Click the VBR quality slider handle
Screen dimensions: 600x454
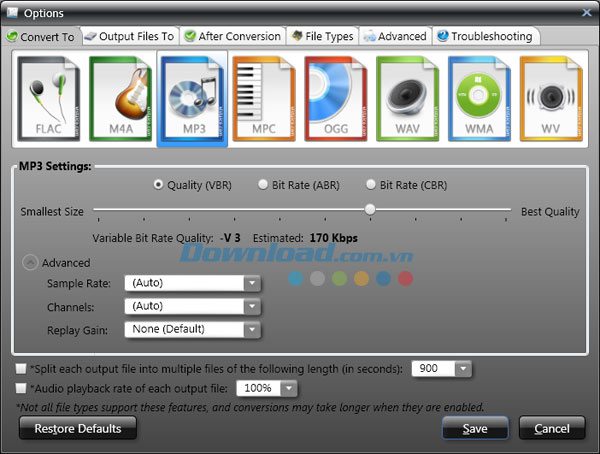(x=370, y=210)
